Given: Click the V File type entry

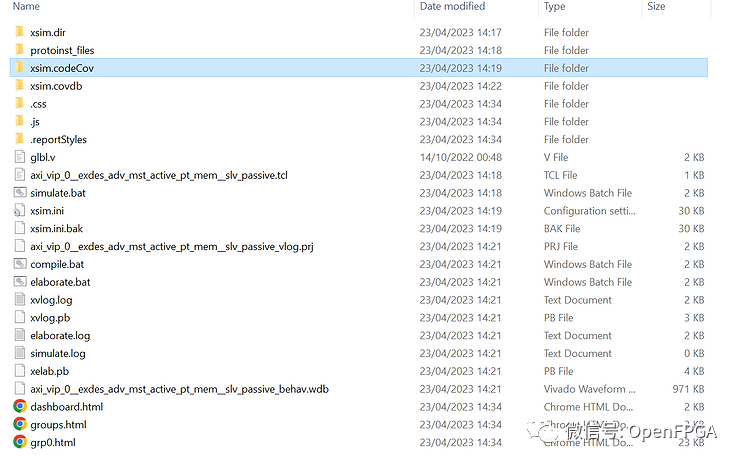Looking at the screenshot, I should (x=556, y=157).
